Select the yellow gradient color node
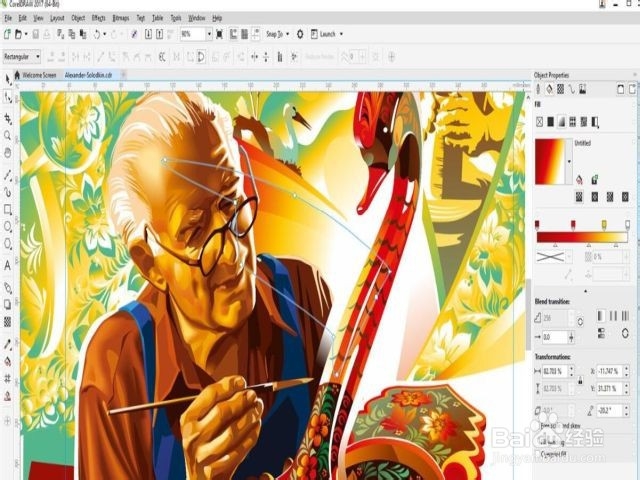 [604, 224]
